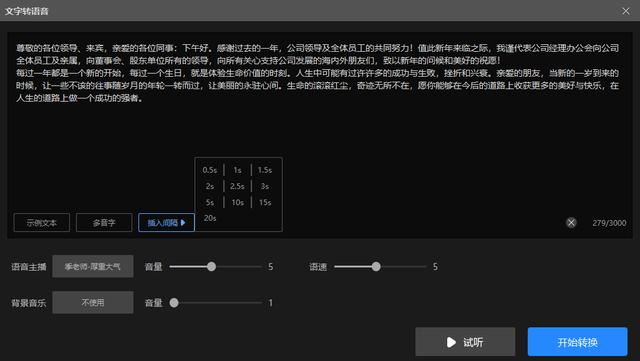640x361 pixels.
Task: Click the 示例文本 button
Action: coord(42,223)
